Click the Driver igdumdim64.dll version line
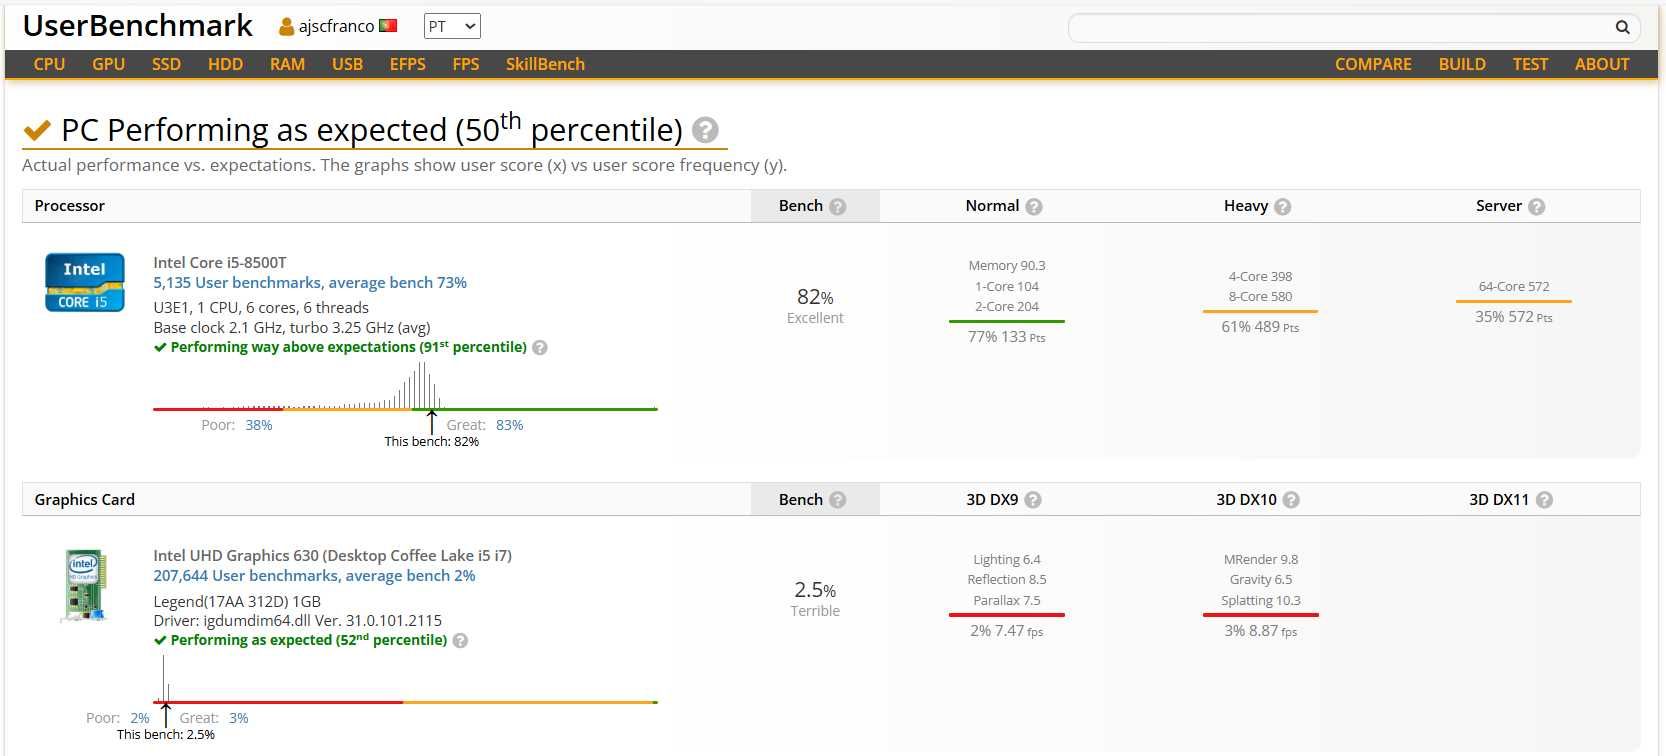This screenshot has width=1666, height=756. click(x=297, y=621)
